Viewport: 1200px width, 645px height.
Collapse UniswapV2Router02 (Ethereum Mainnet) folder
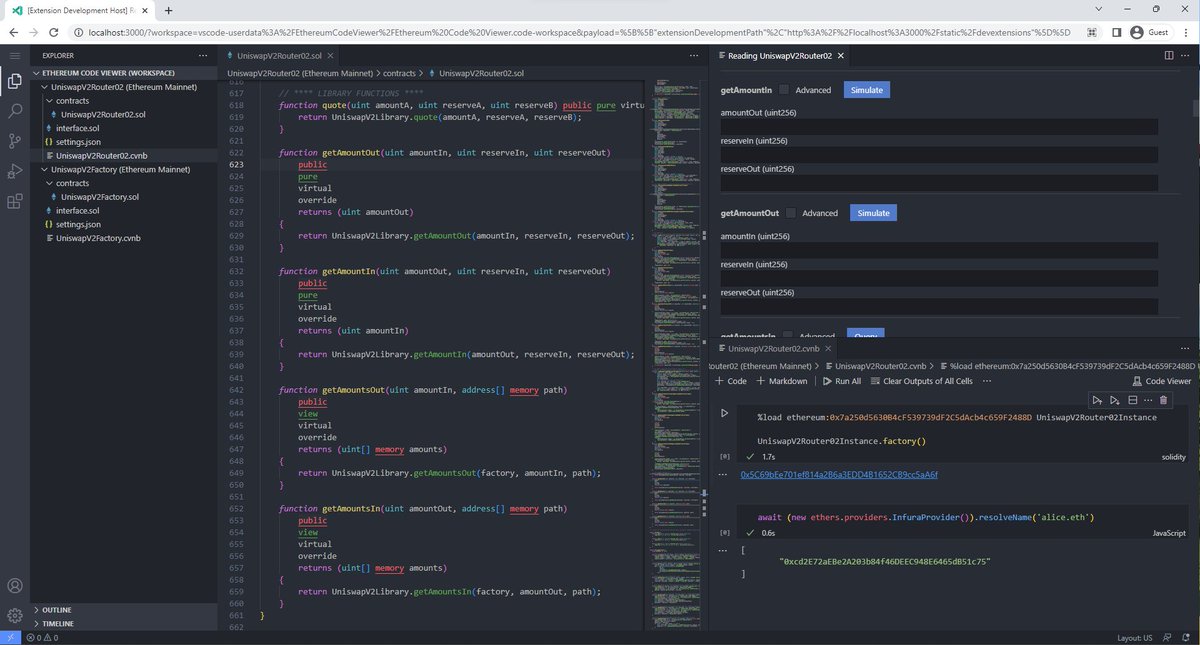(x=123, y=87)
